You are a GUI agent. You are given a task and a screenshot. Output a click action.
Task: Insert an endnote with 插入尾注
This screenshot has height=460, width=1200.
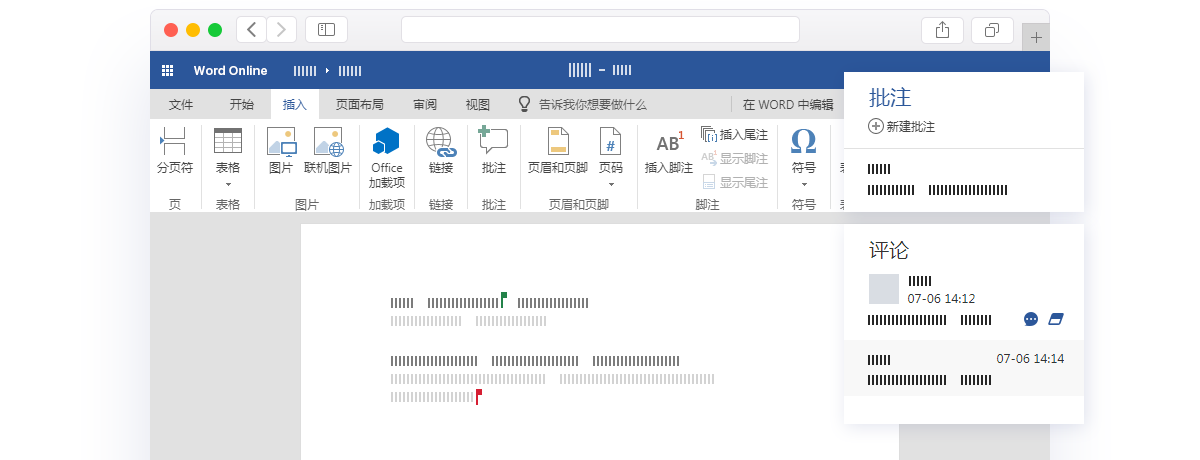click(x=734, y=135)
